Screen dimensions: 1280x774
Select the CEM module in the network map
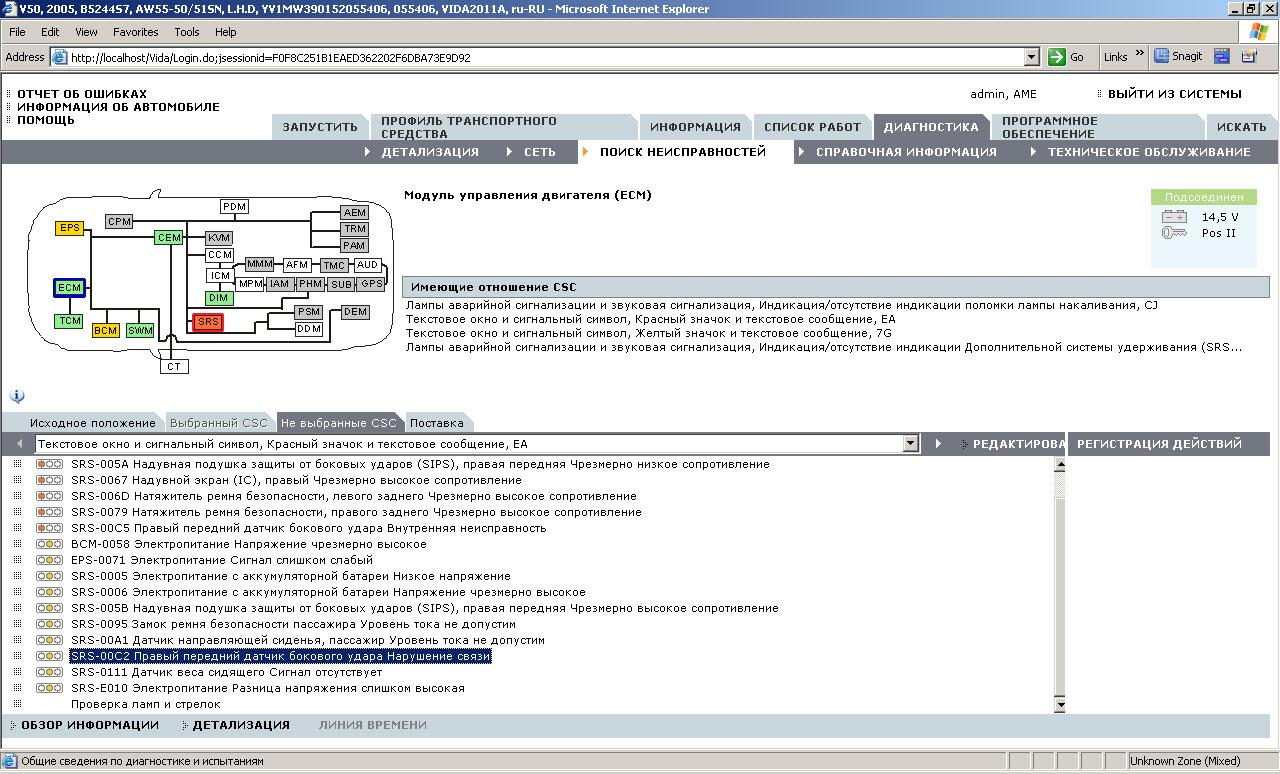[x=168, y=237]
